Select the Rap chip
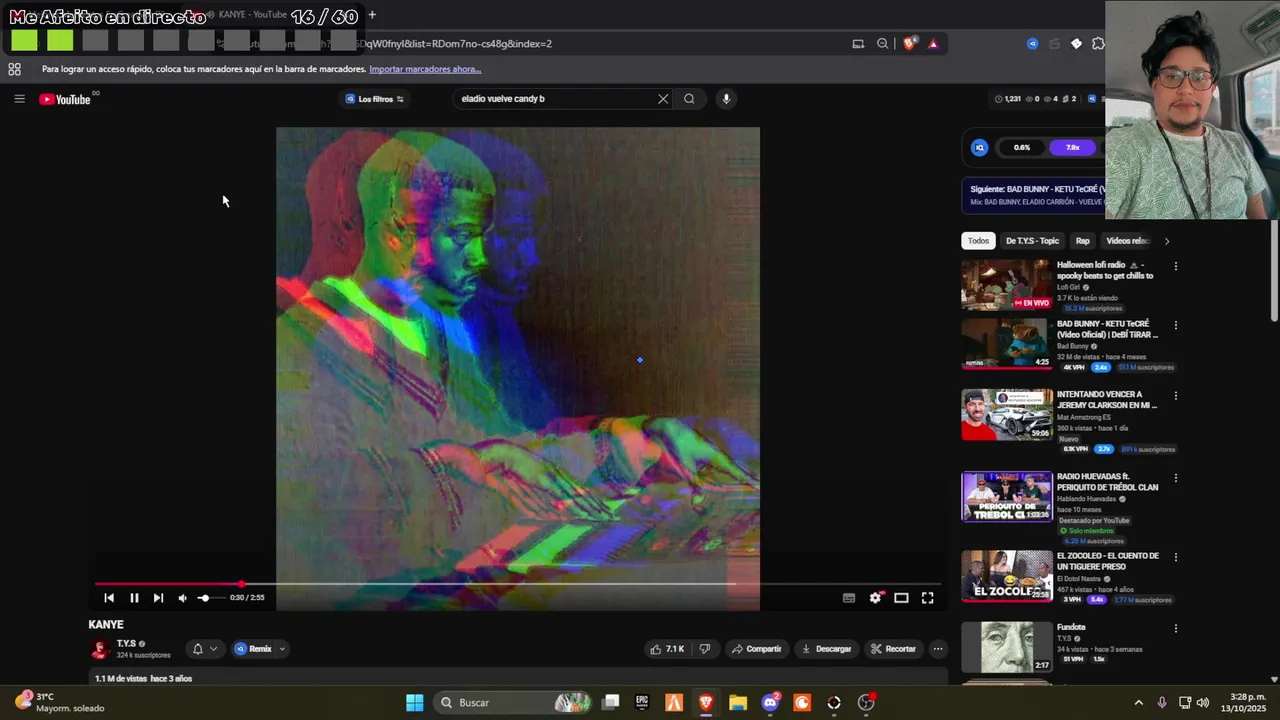 1082,241
